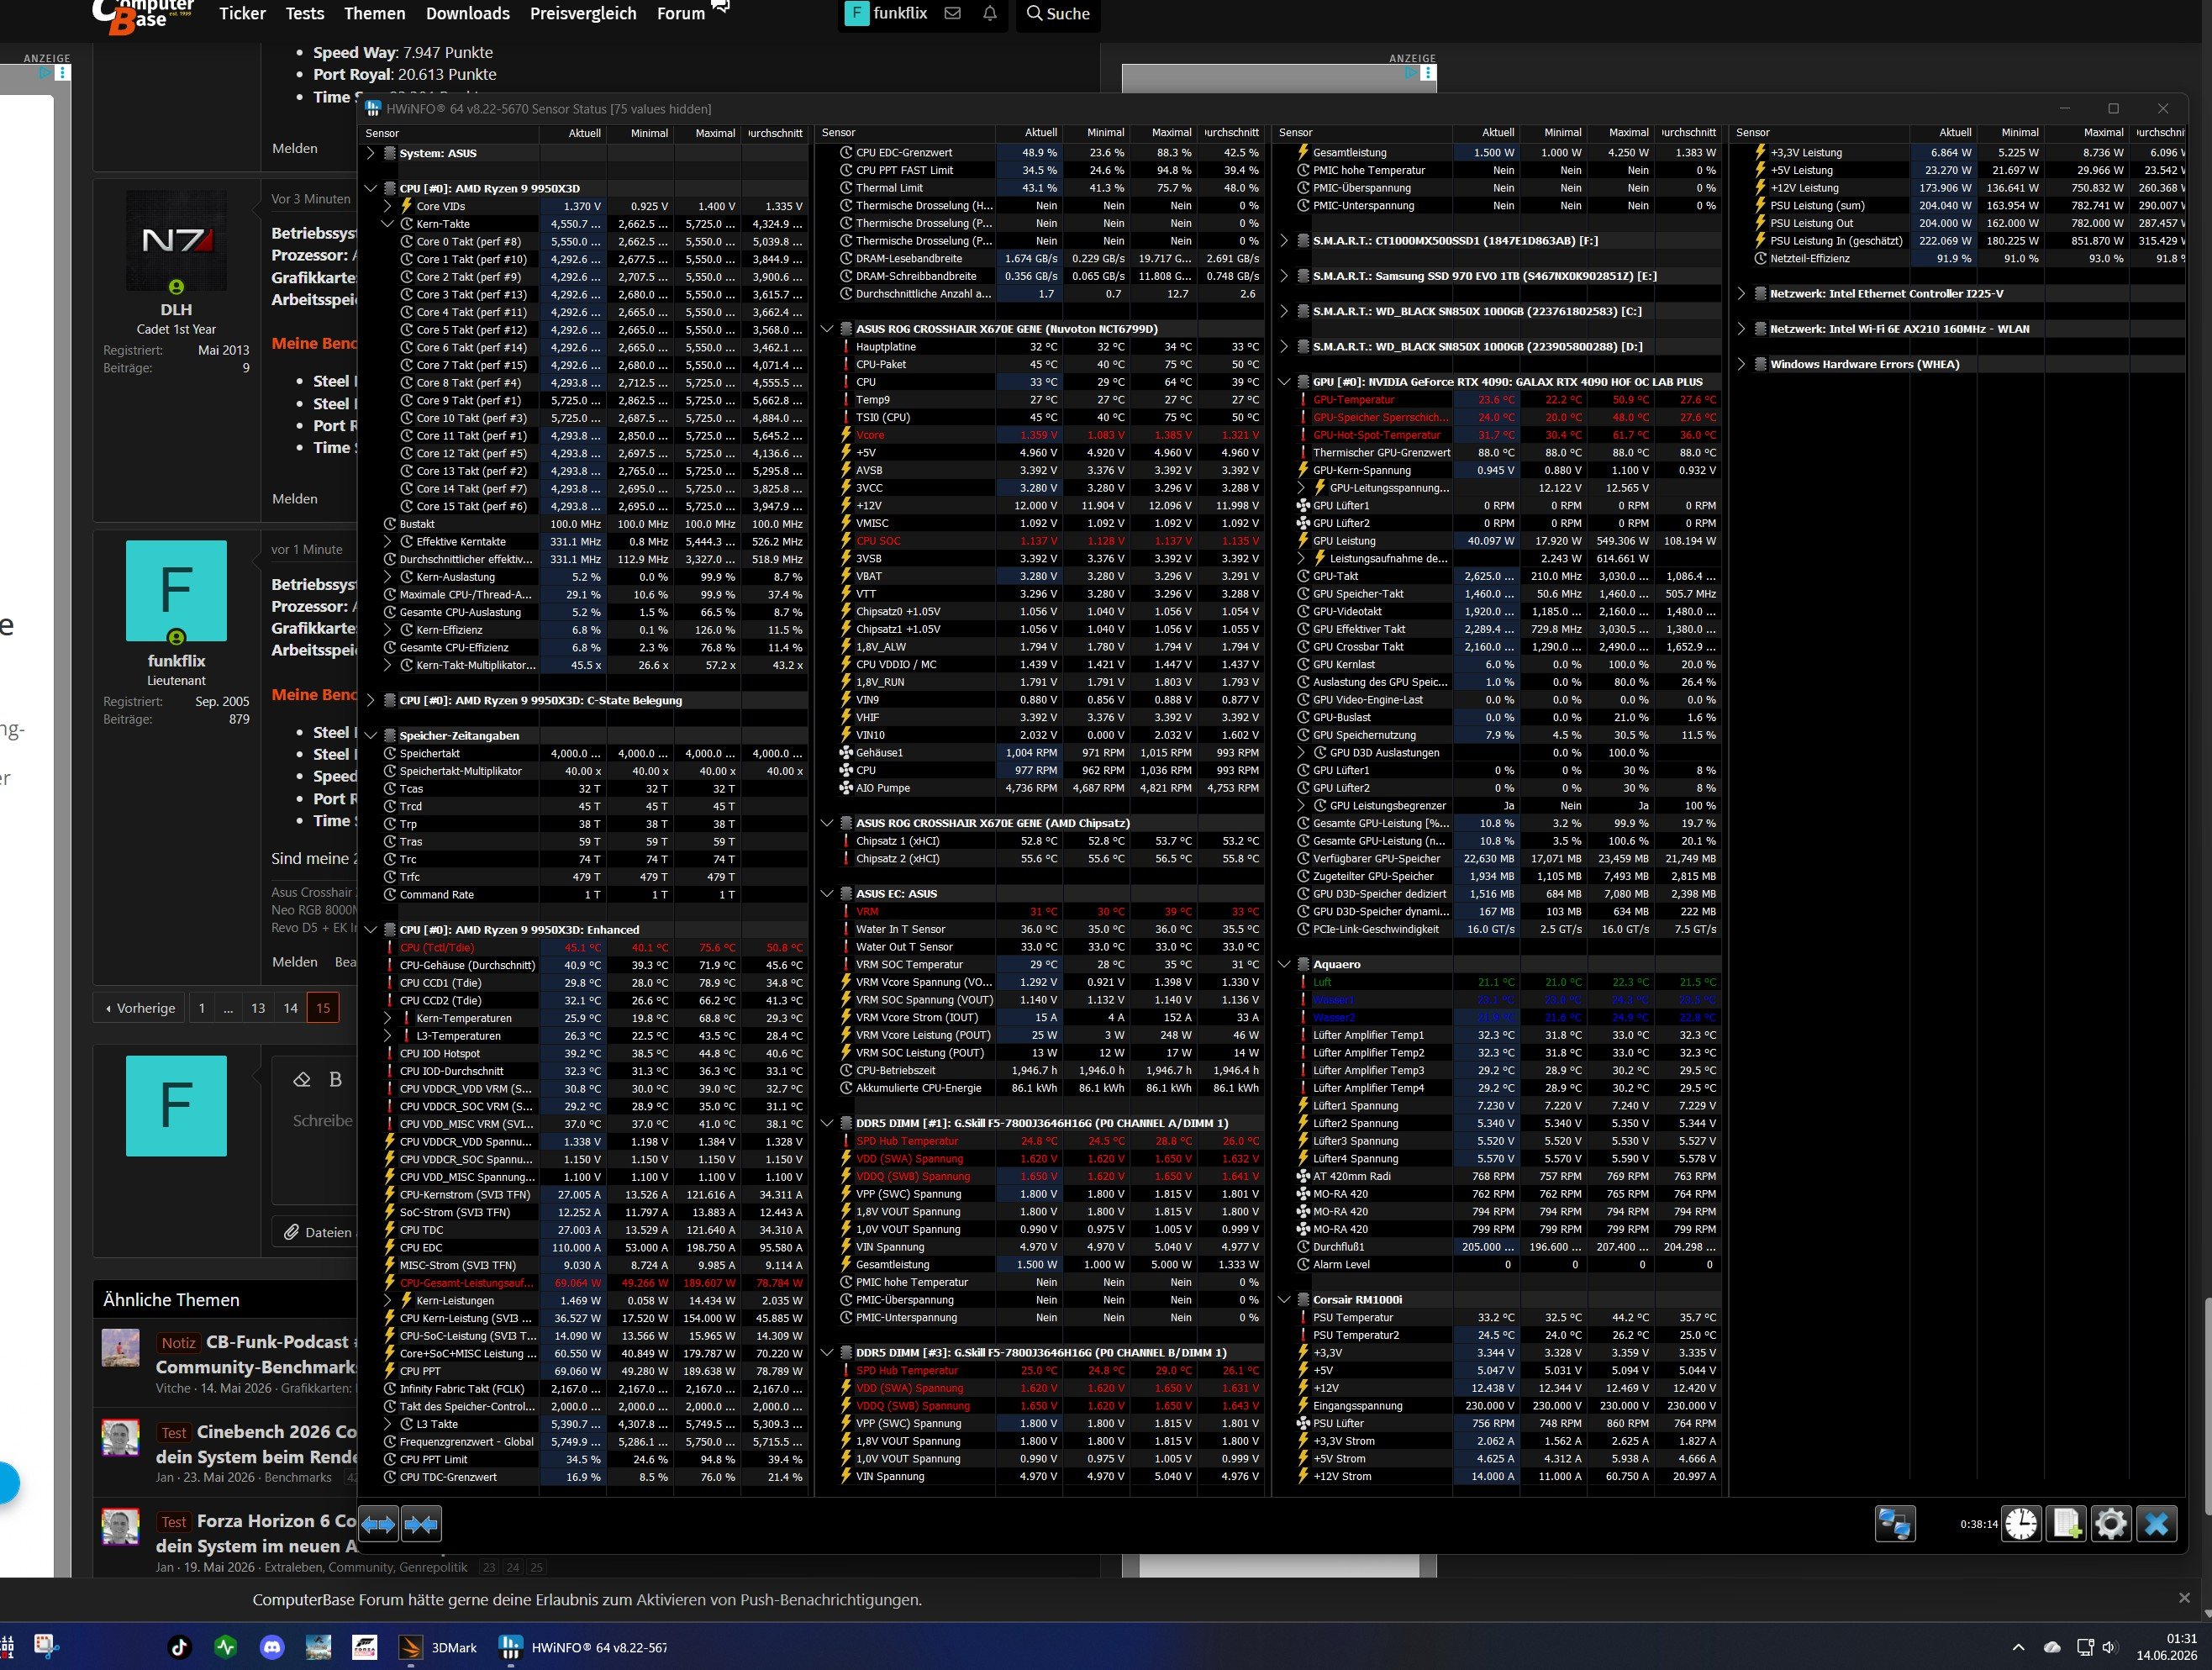
Task: Collapse the Speicher-Zeitangaben group
Action: tap(371, 735)
